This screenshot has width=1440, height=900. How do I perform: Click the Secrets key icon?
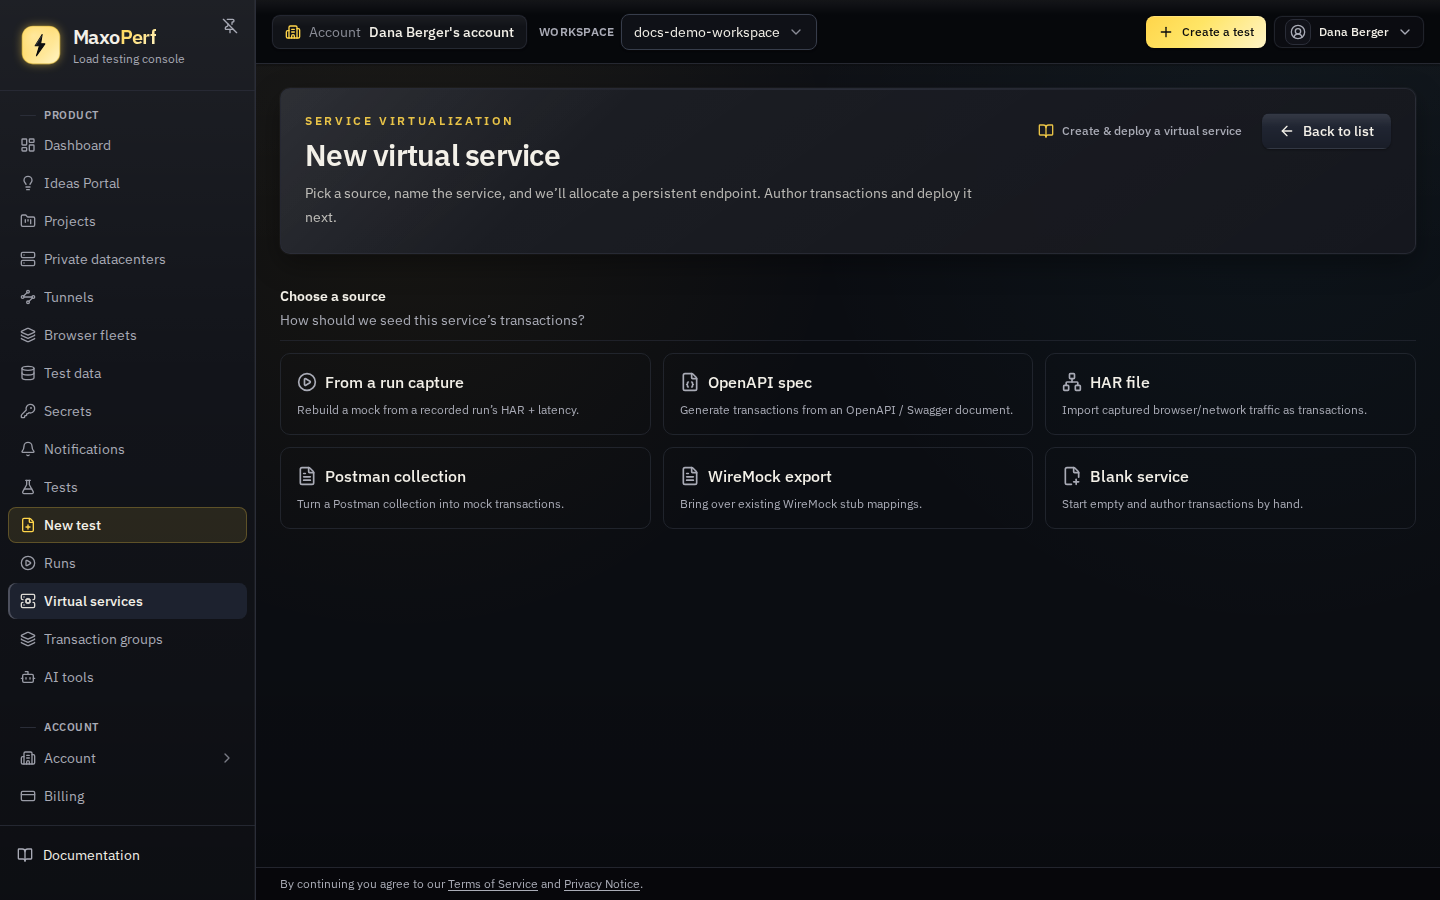[28, 411]
